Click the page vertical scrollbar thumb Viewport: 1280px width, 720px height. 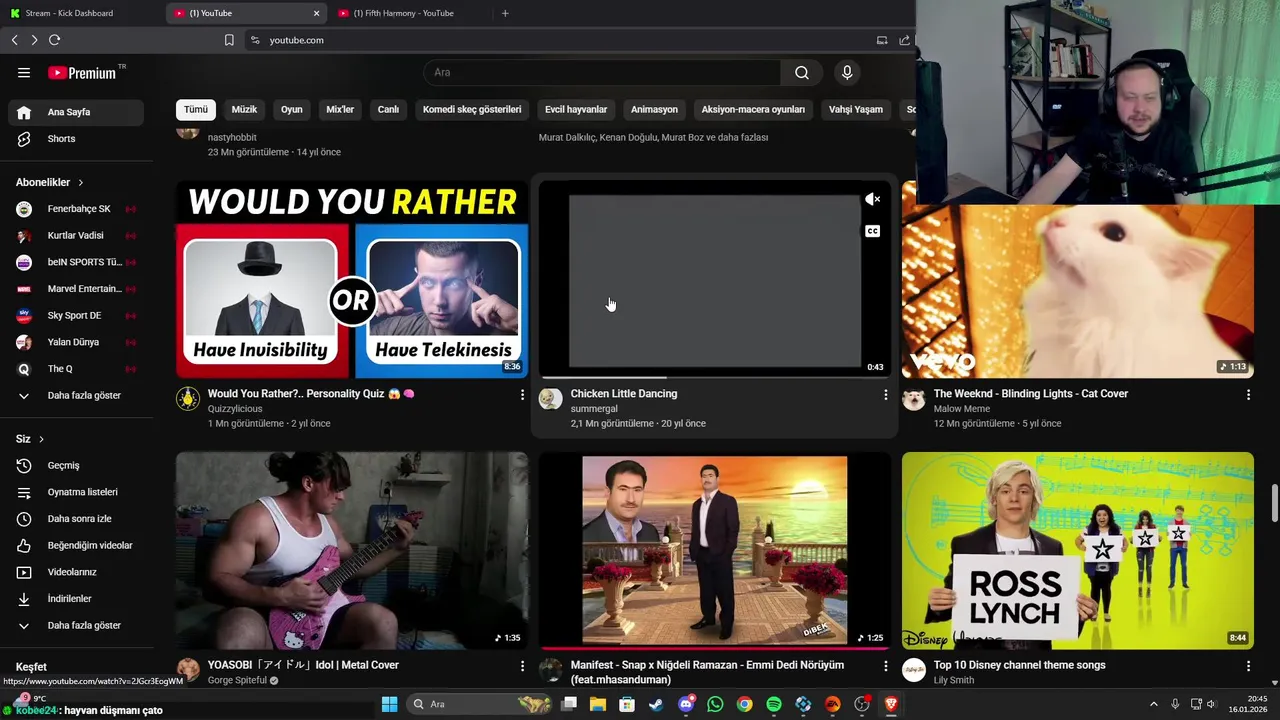coord(1274,503)
